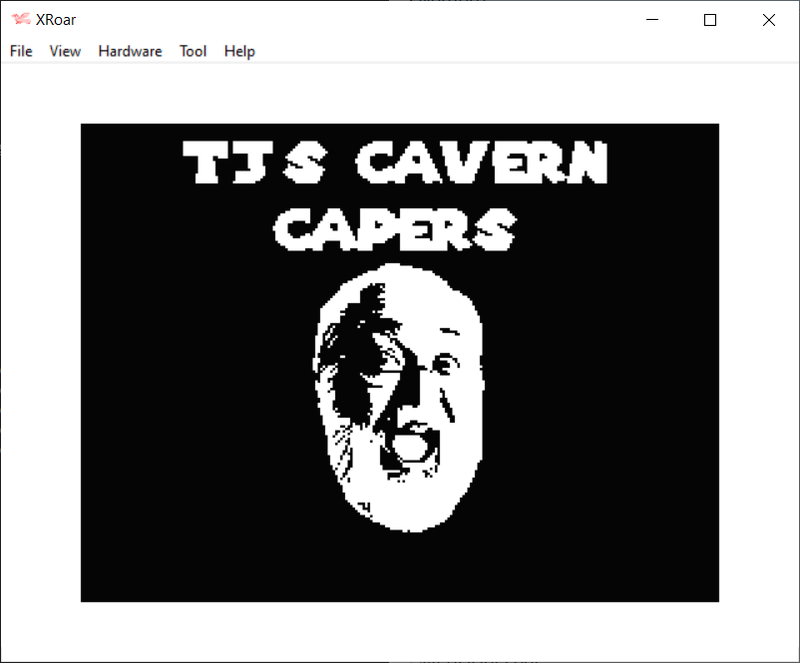Click the XRoar window title text
The image size is (800, 663).
(56, 20)
